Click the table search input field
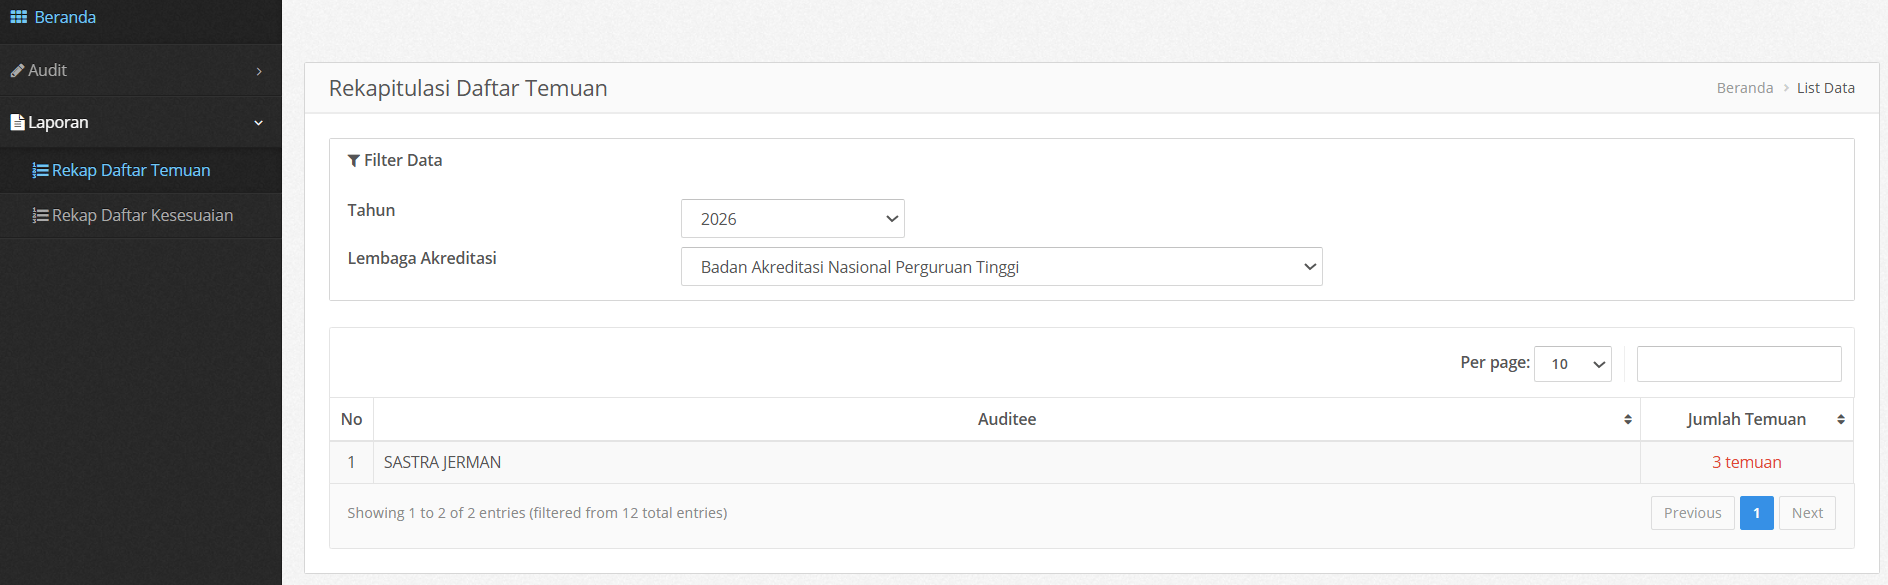Screen dimensions: 1888x585 (x=1739, y=364)
